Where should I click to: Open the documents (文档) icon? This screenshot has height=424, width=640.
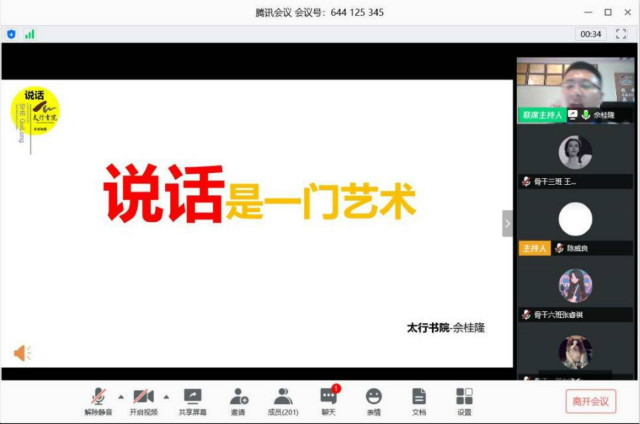click(419, 402)
